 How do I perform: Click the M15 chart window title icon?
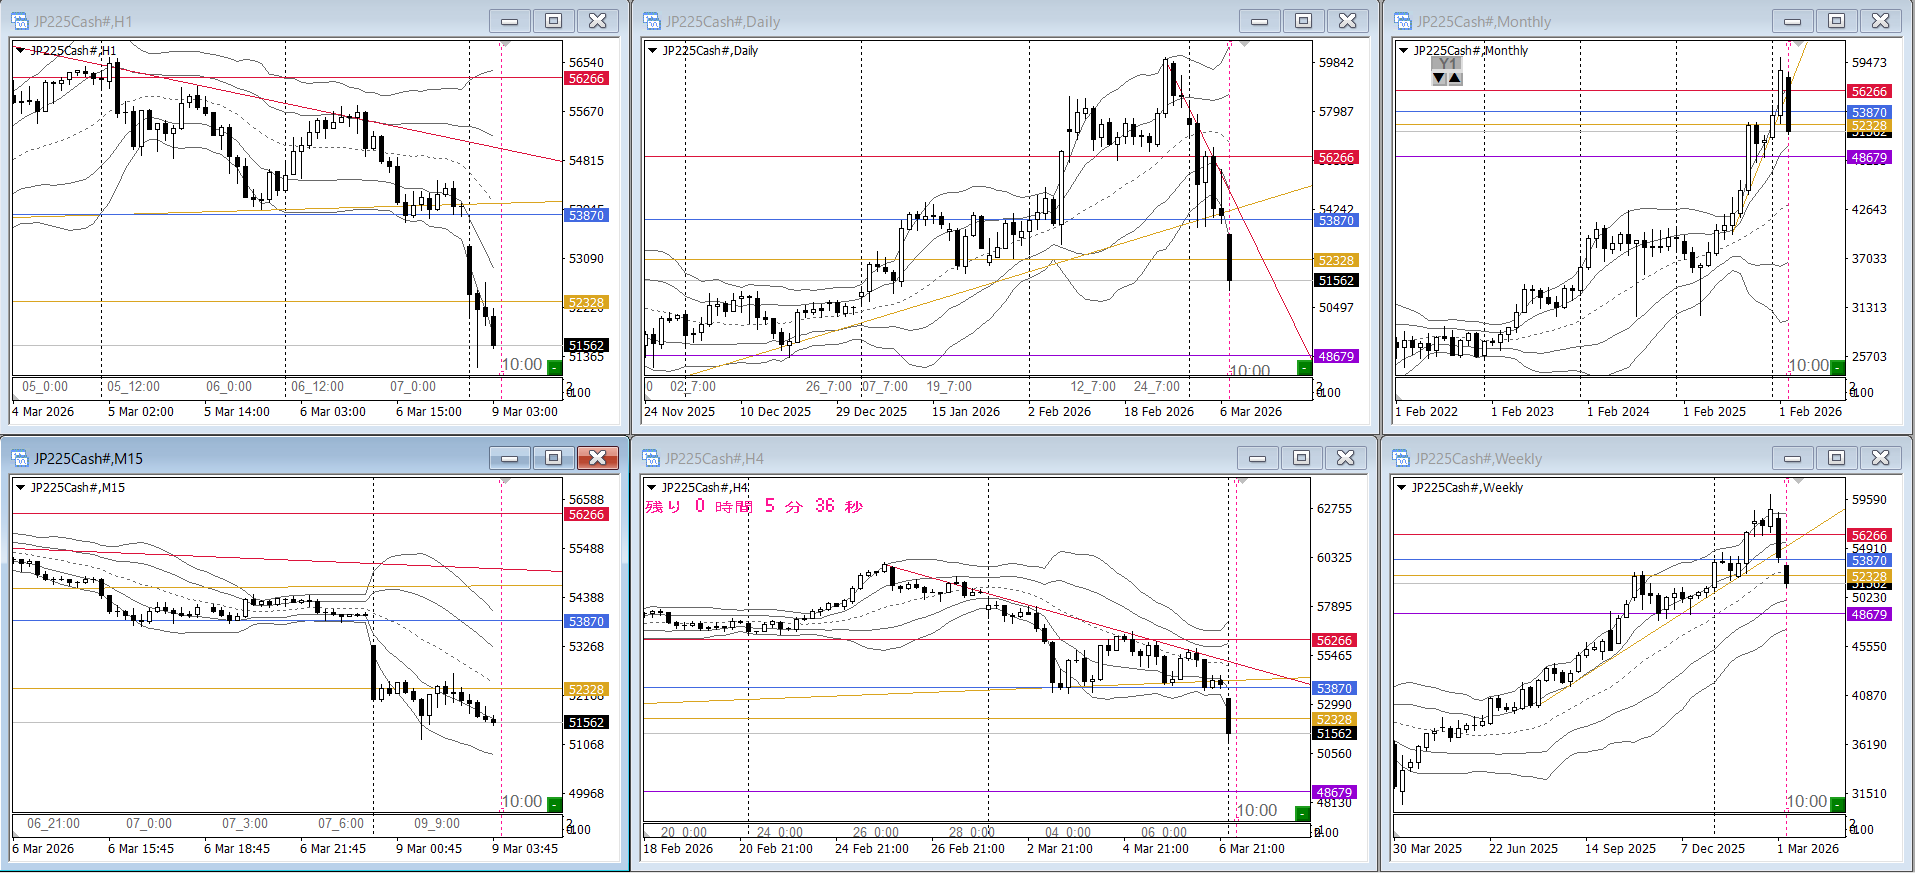[20, 458]
